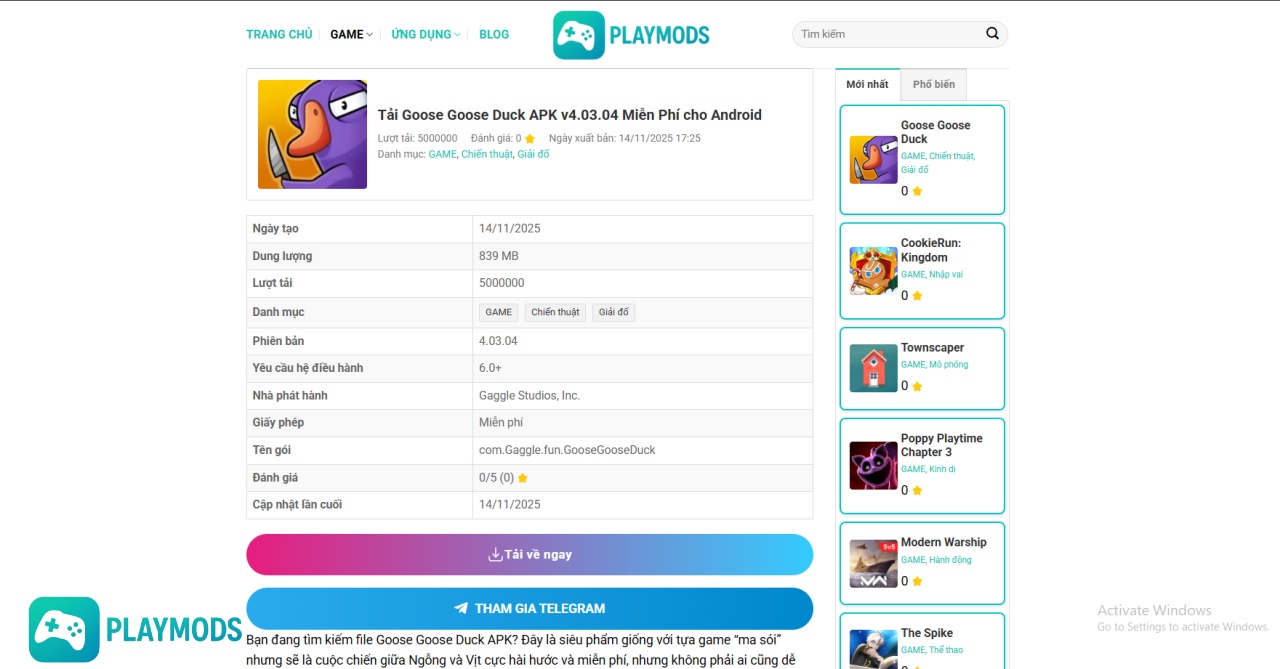The image size is (1280, 669).
Task: Click the Chiến thuật tag in the table
Action: [x=555, y=312]
